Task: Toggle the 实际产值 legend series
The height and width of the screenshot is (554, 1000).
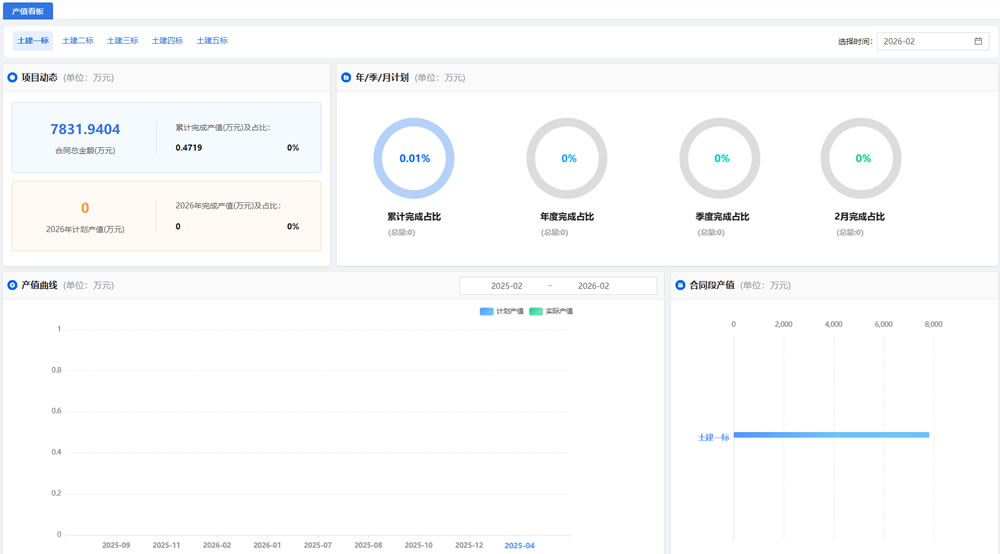Action: pyautogui.click(x=551, y=311)
